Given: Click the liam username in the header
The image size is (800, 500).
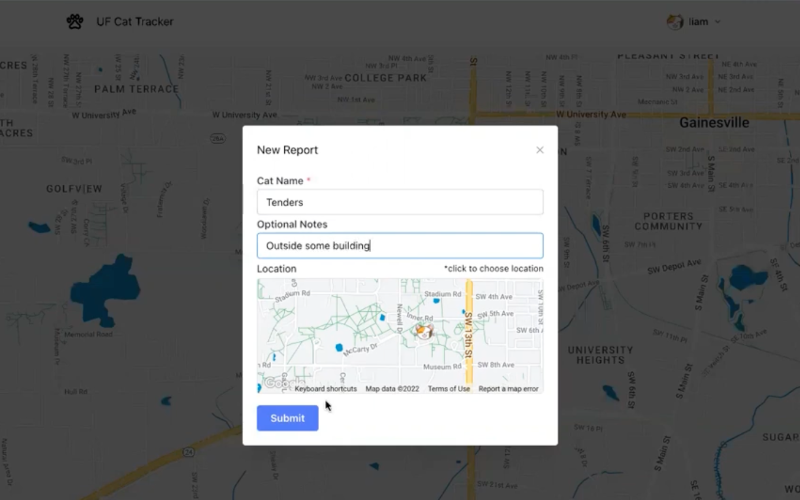Looking at the screenshot, I should click(x=698, y=22).
